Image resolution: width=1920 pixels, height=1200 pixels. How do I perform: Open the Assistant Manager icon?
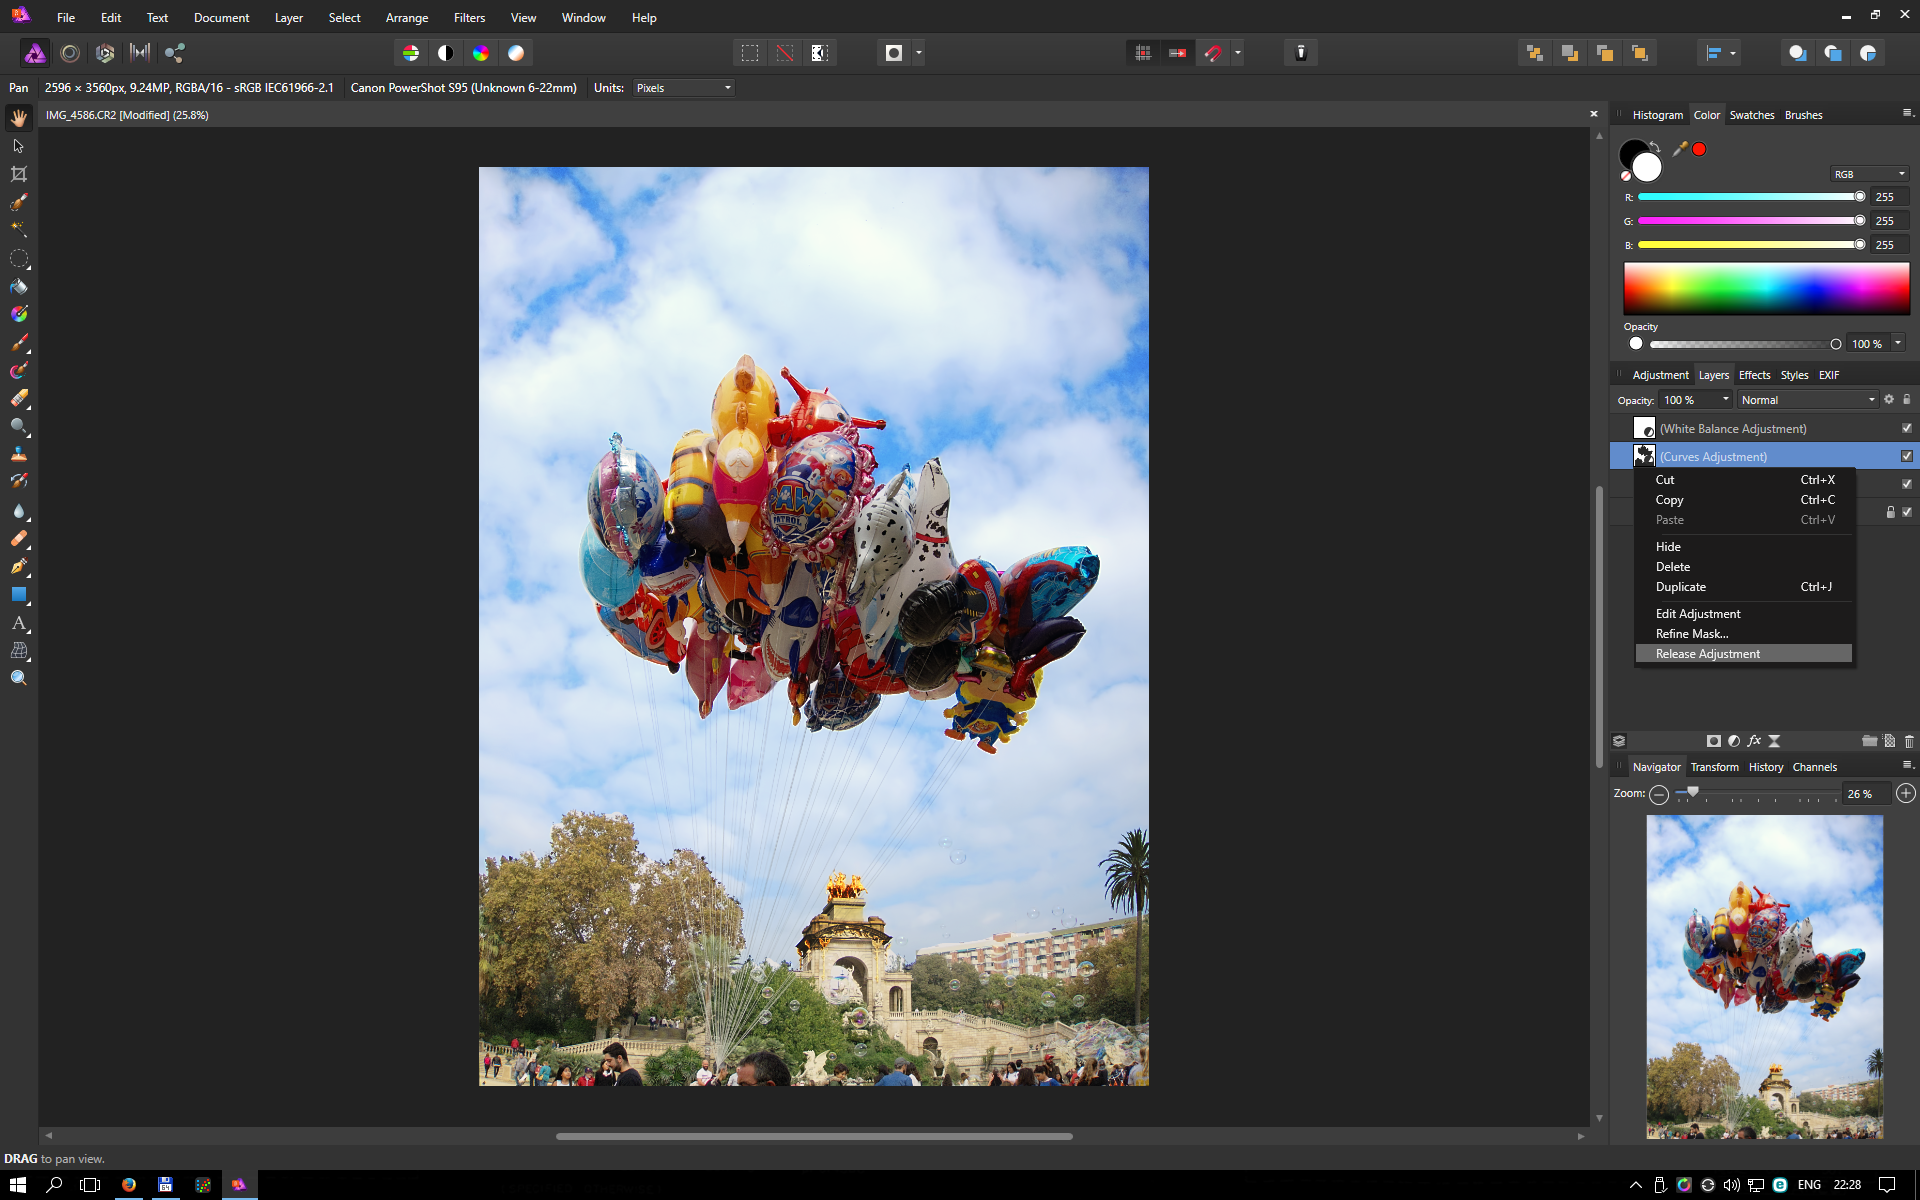click(1301, 53)
